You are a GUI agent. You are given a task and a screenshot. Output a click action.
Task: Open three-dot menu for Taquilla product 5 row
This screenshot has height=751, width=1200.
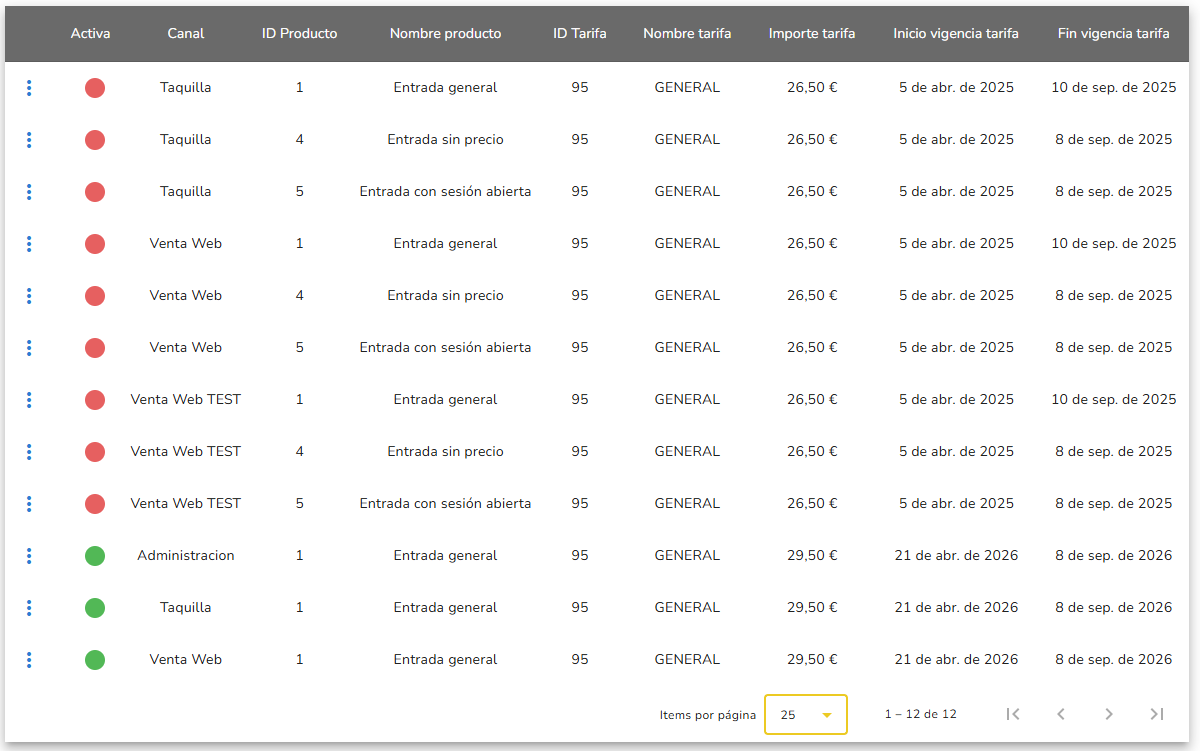click(x=29, y=192)
